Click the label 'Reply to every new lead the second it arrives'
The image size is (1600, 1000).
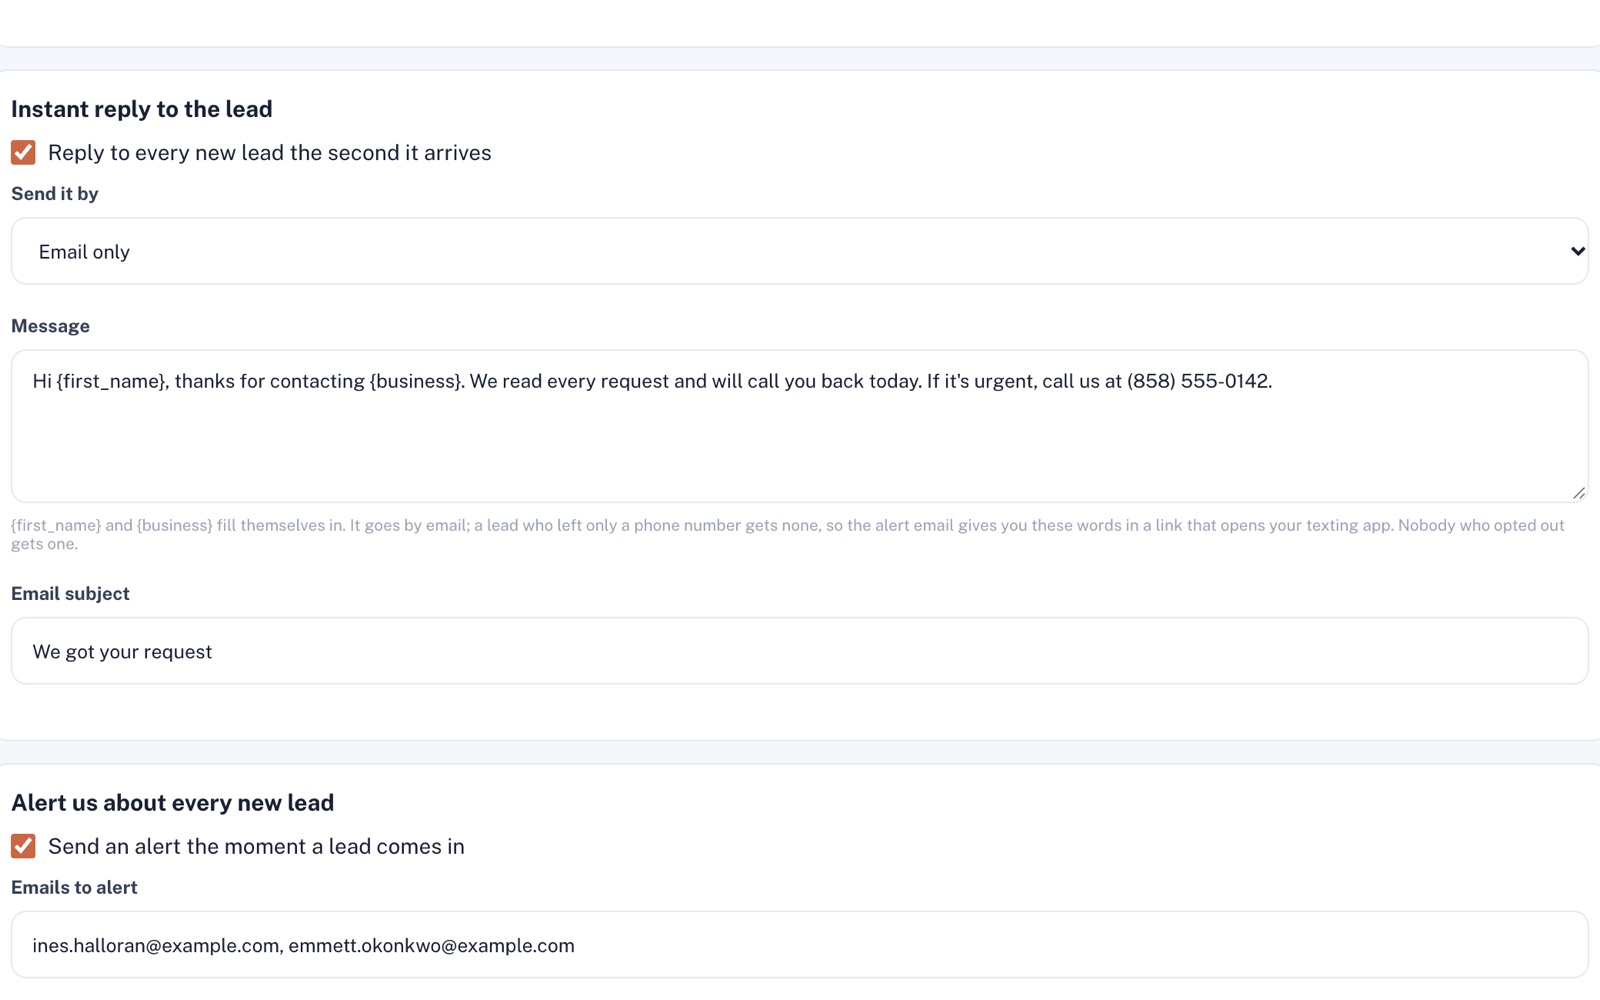tap(270, 153)
